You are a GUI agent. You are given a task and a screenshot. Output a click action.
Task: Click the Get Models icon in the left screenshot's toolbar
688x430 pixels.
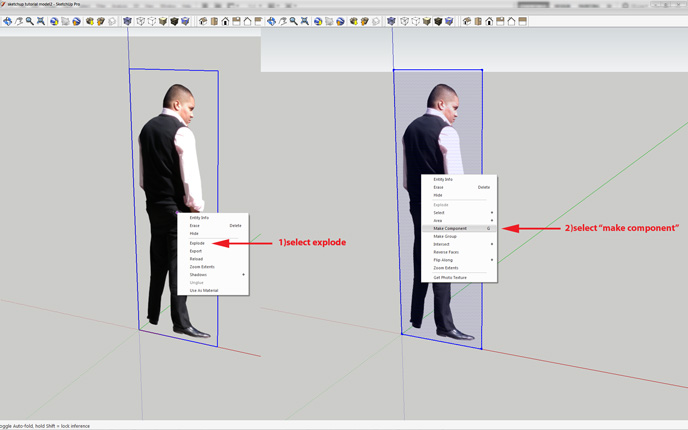click(90, 21)
